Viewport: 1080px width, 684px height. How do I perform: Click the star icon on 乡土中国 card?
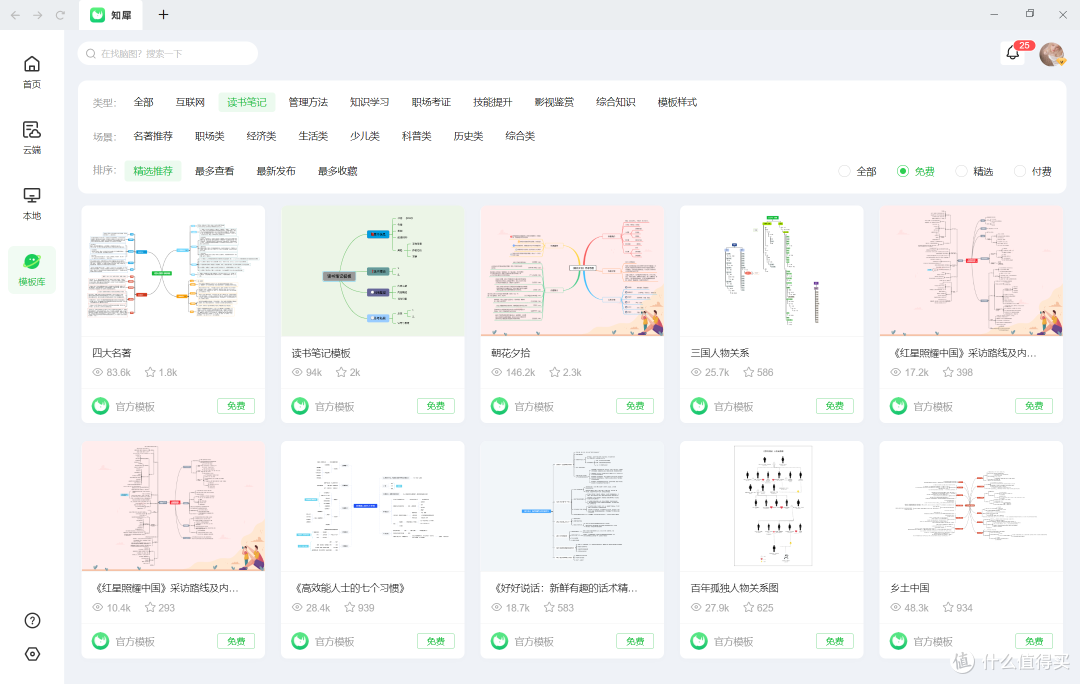pyautogui.click(x=948, y=608)
